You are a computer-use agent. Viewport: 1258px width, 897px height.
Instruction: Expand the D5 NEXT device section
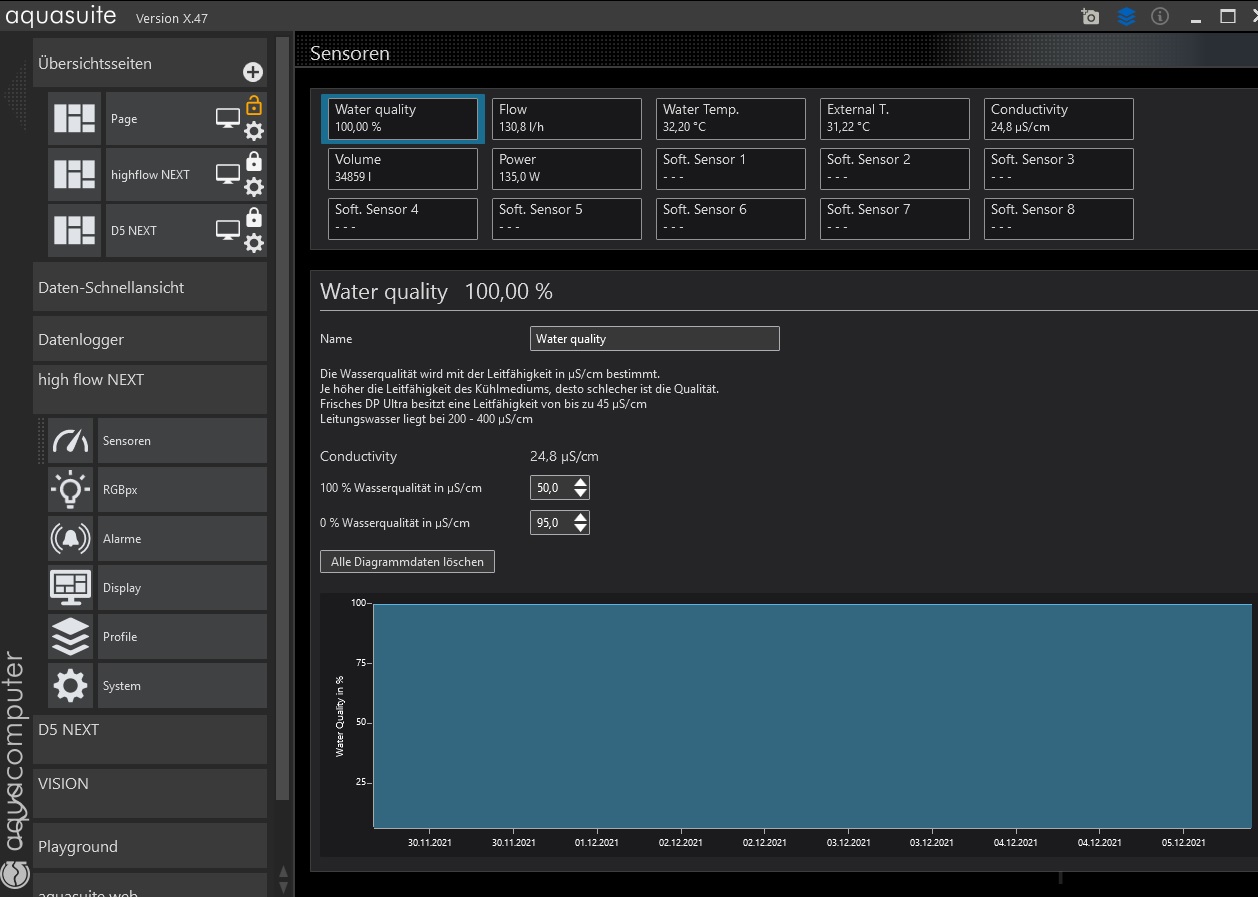click(150, 739)
